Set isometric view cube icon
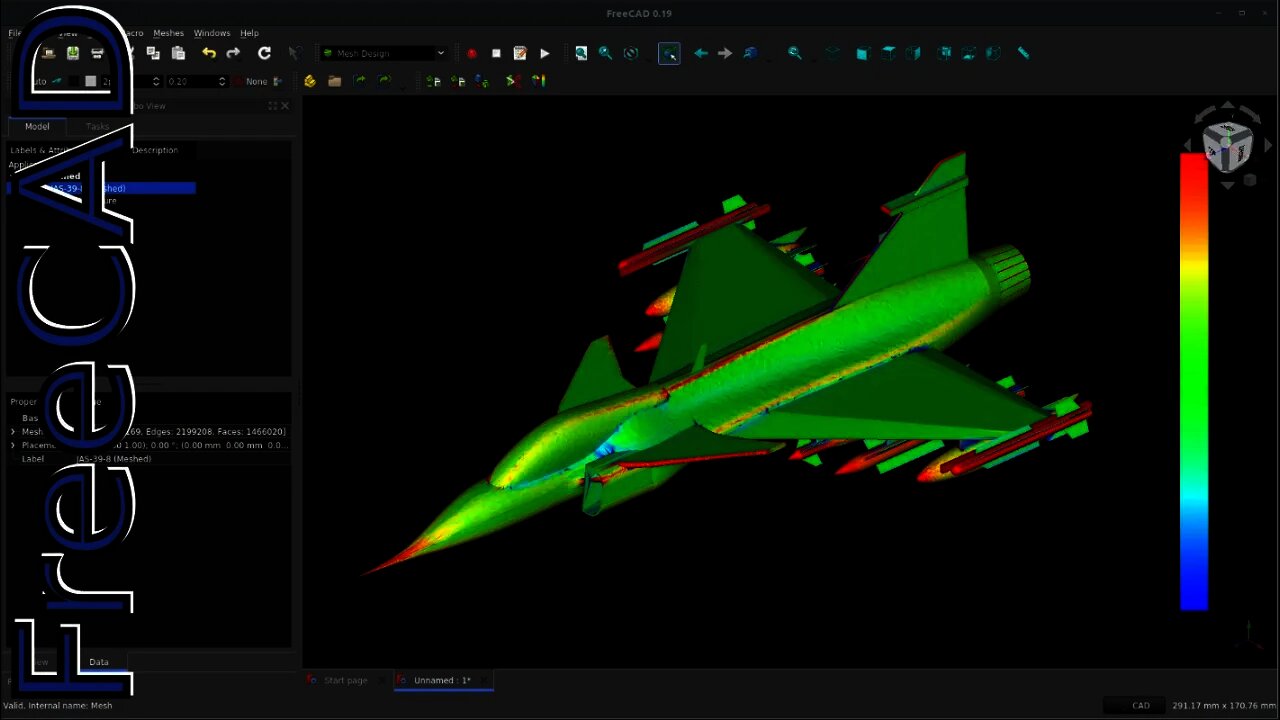Image resolution: width=1280 pixels, height=720 pixels. tap(833, 53)
